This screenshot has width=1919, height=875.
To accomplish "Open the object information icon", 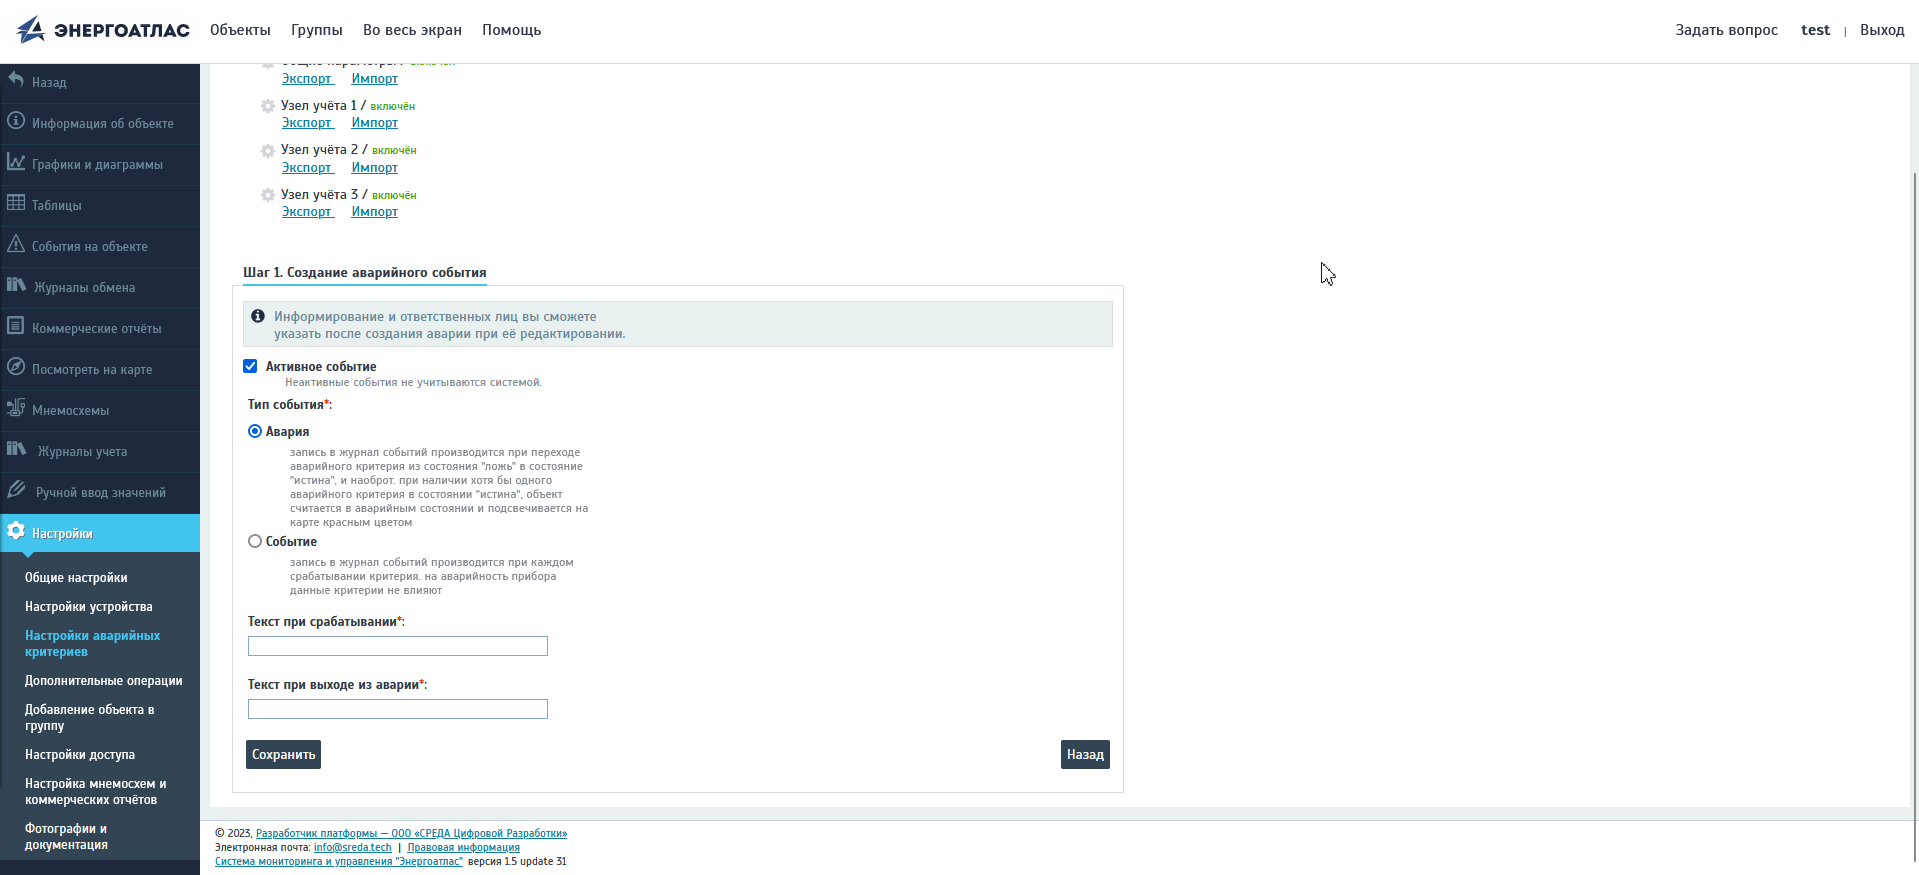I will tap(16, 121).
